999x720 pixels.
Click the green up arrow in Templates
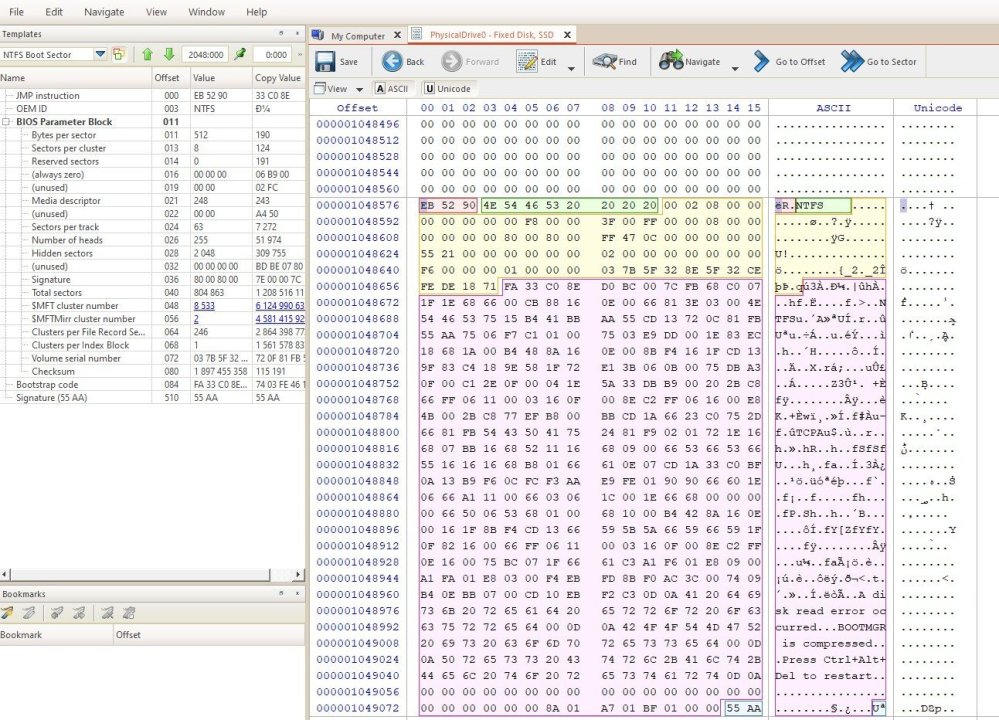click(x=148, y=54)
